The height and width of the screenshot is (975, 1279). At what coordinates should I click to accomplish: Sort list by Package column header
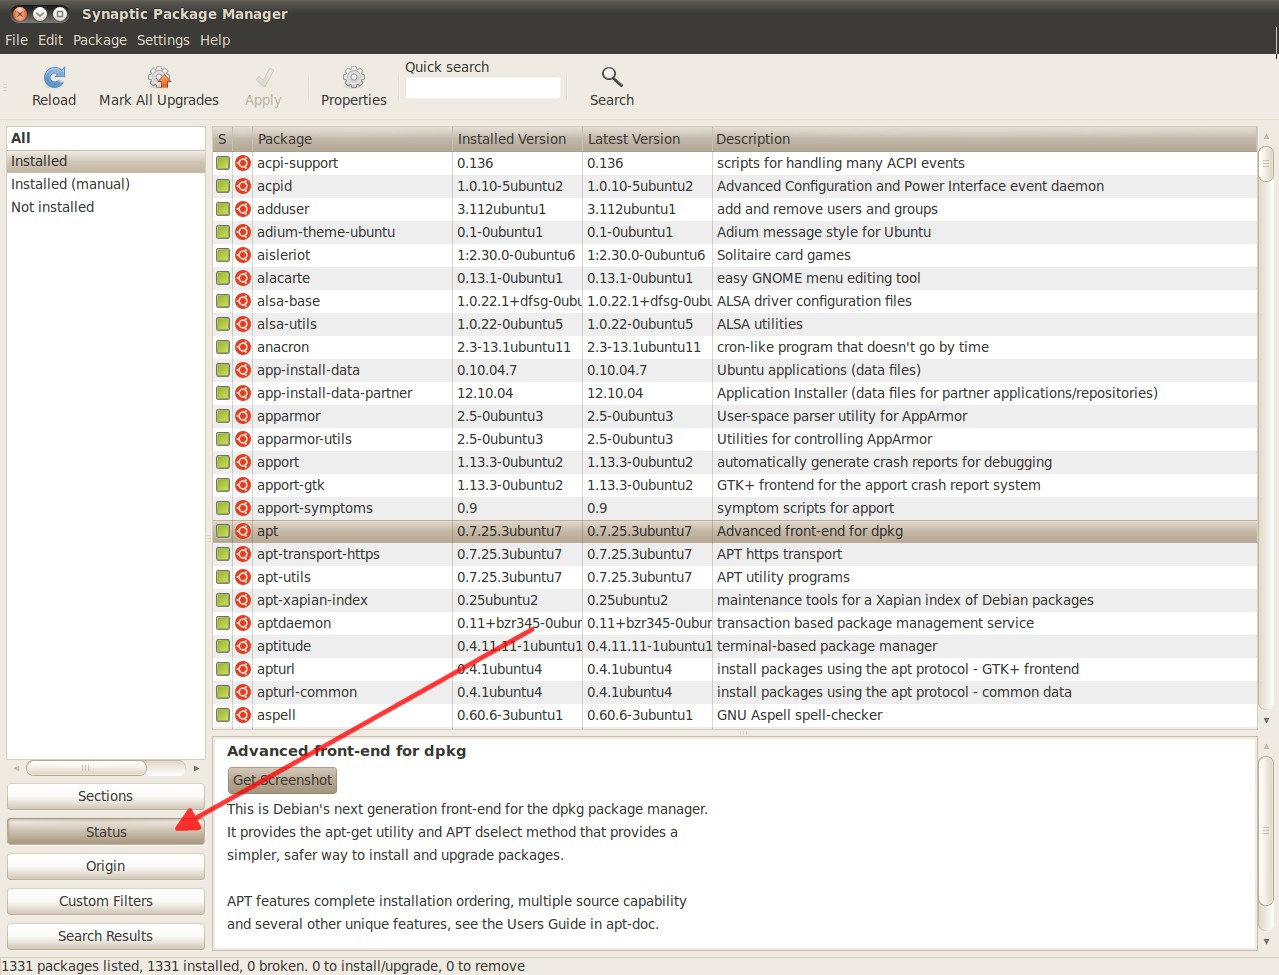(342, 139)
